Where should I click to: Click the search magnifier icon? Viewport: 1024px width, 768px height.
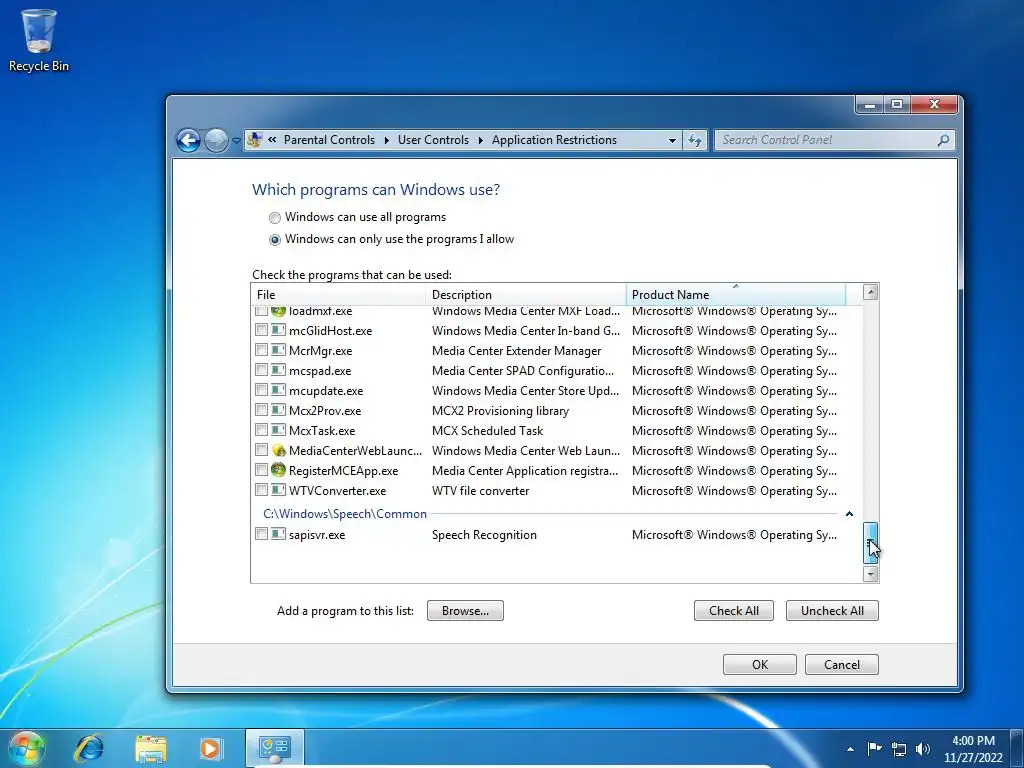943,140
